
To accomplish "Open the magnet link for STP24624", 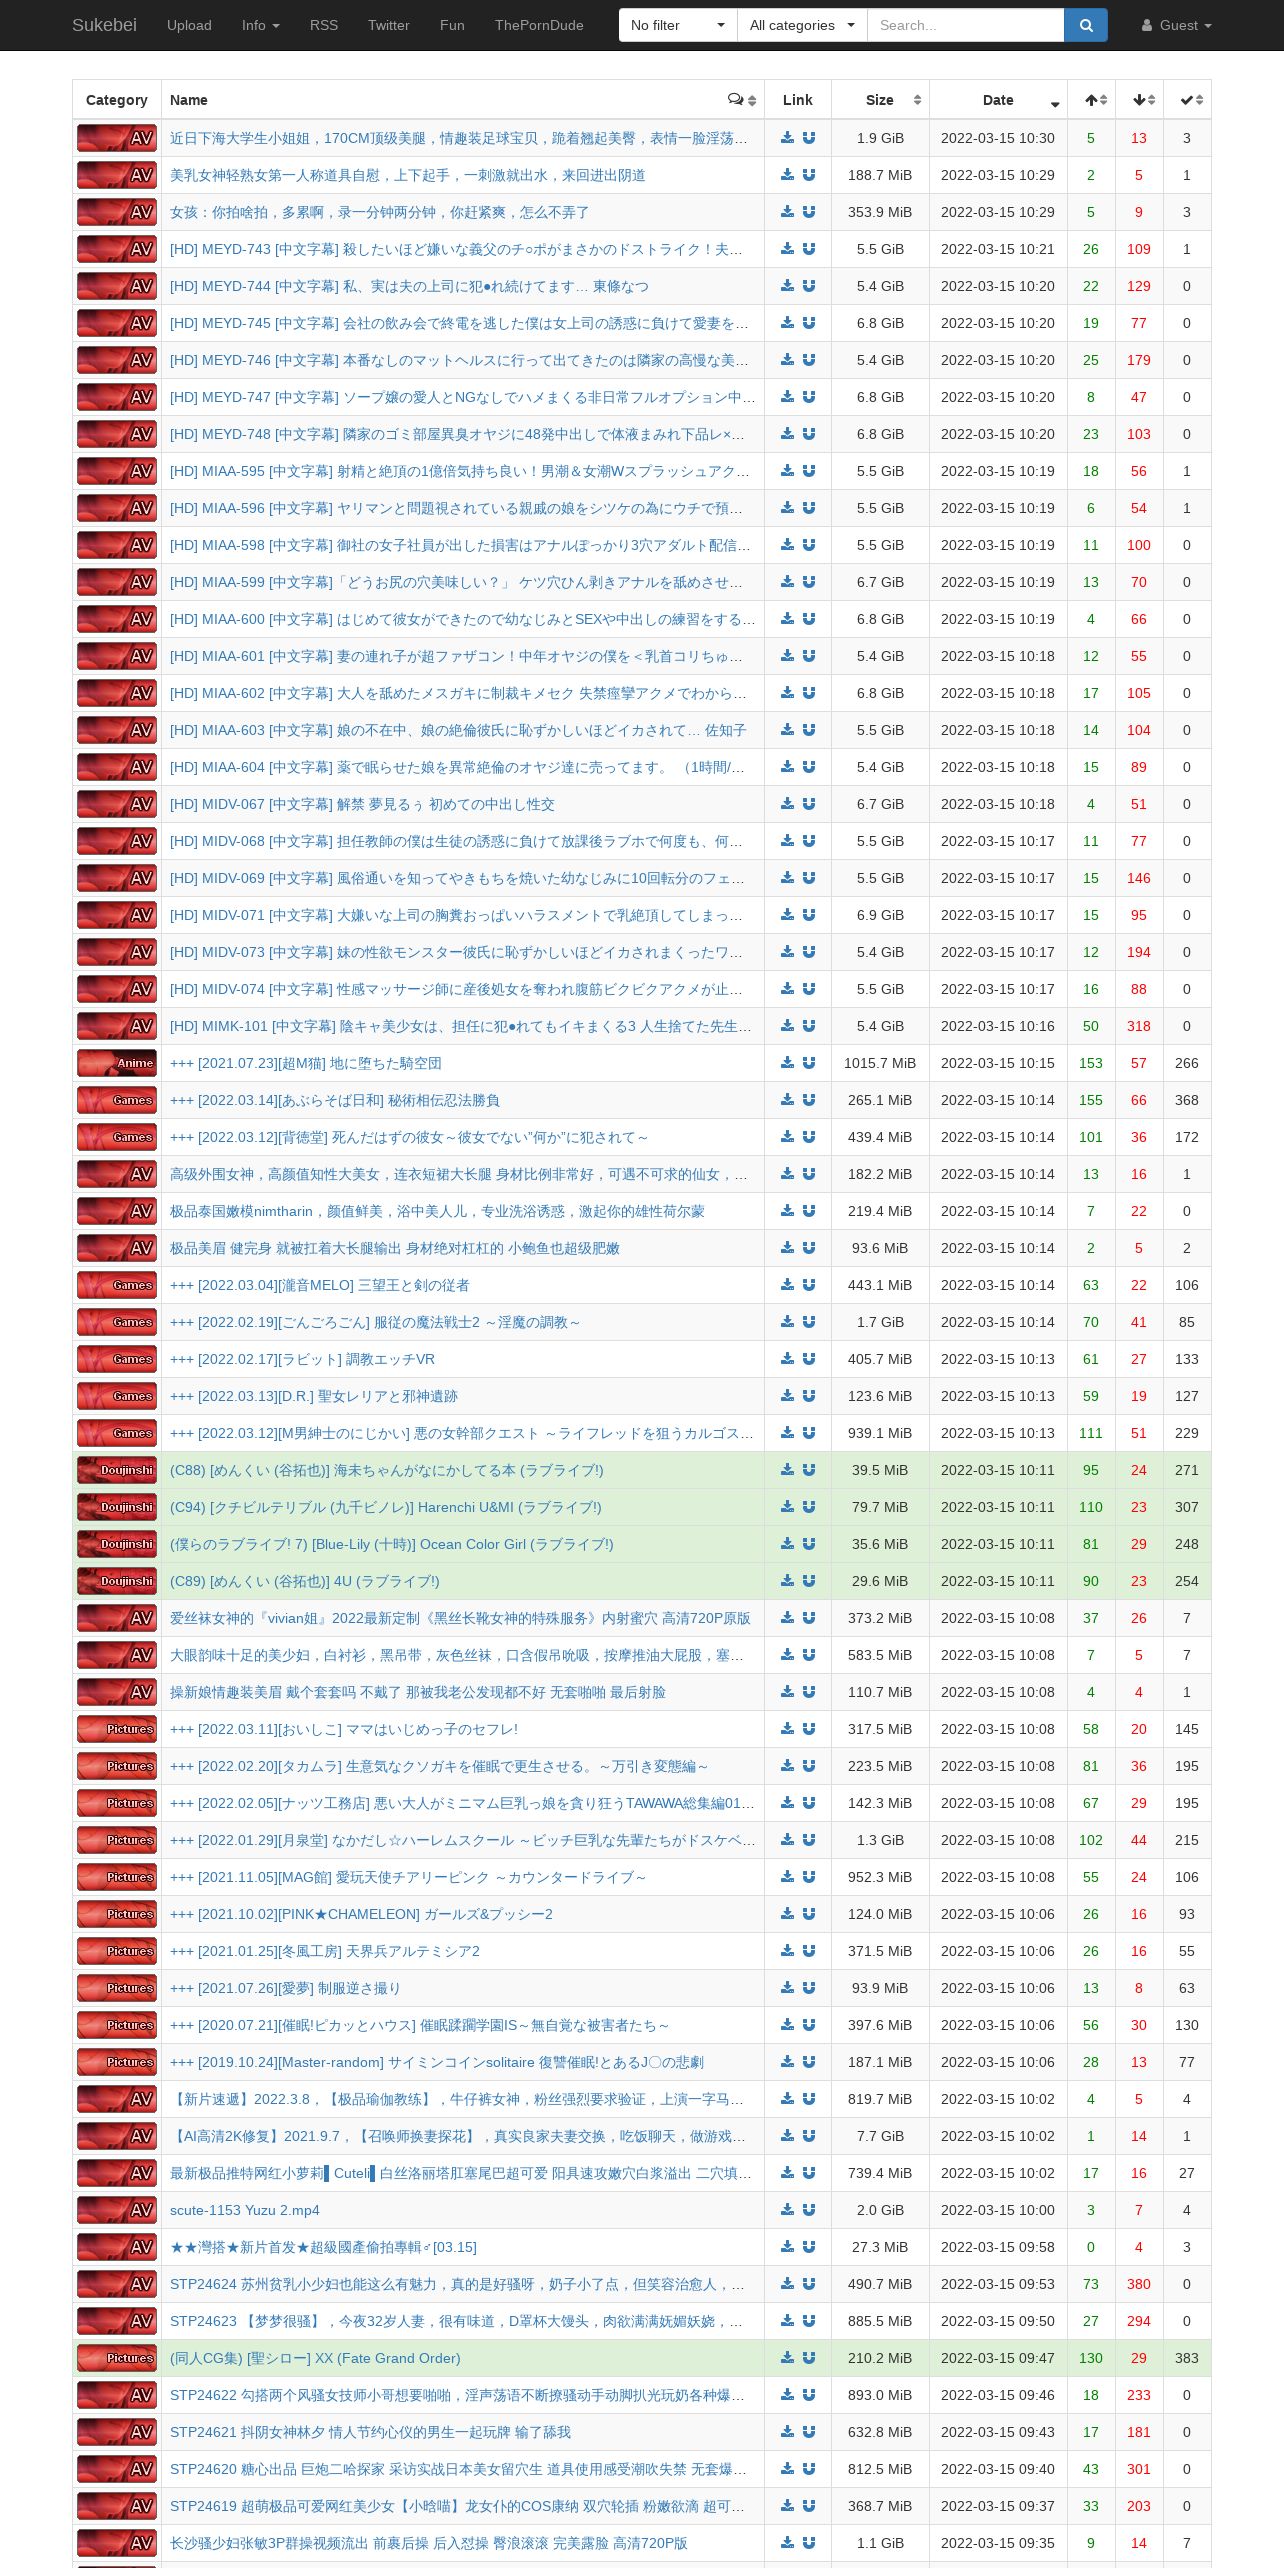I will [x=809, y=2284].
